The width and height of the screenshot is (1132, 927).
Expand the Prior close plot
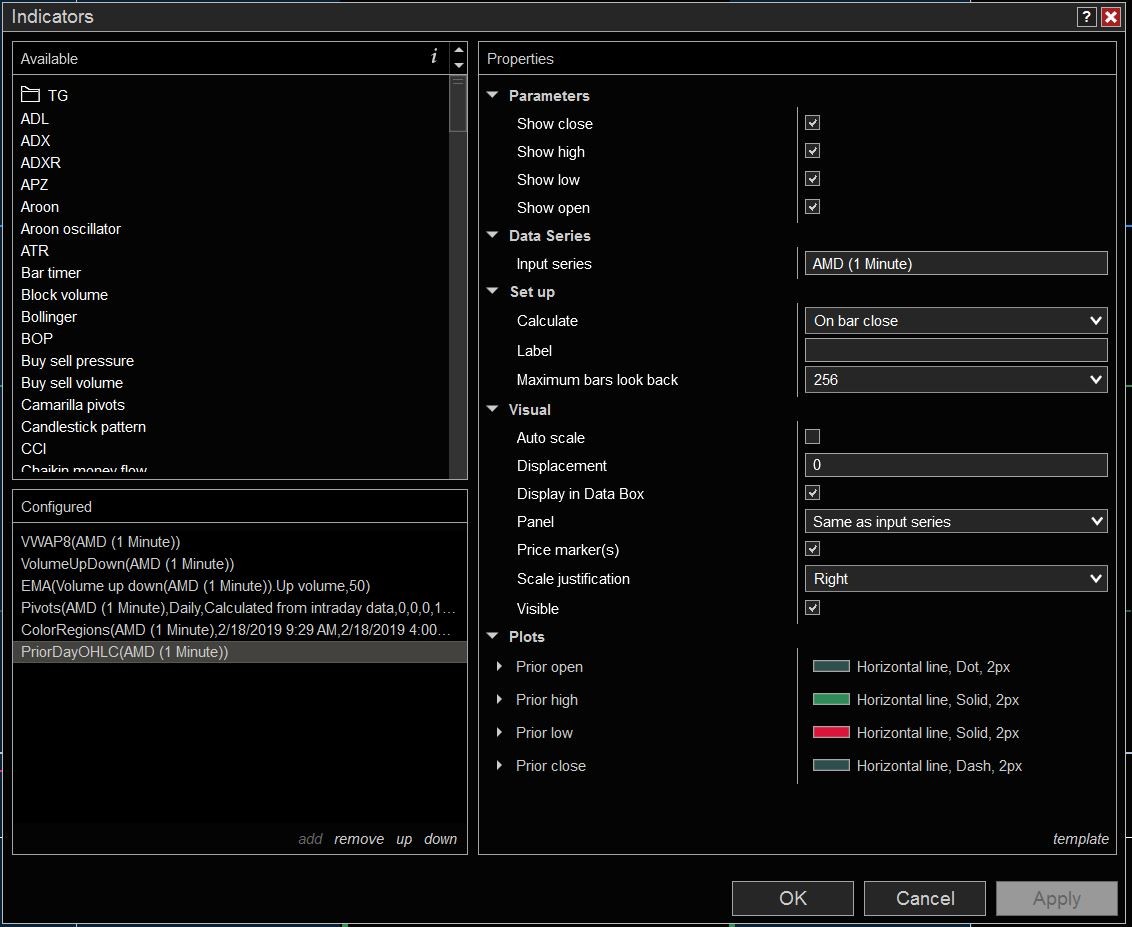click(x=499, y=765)
